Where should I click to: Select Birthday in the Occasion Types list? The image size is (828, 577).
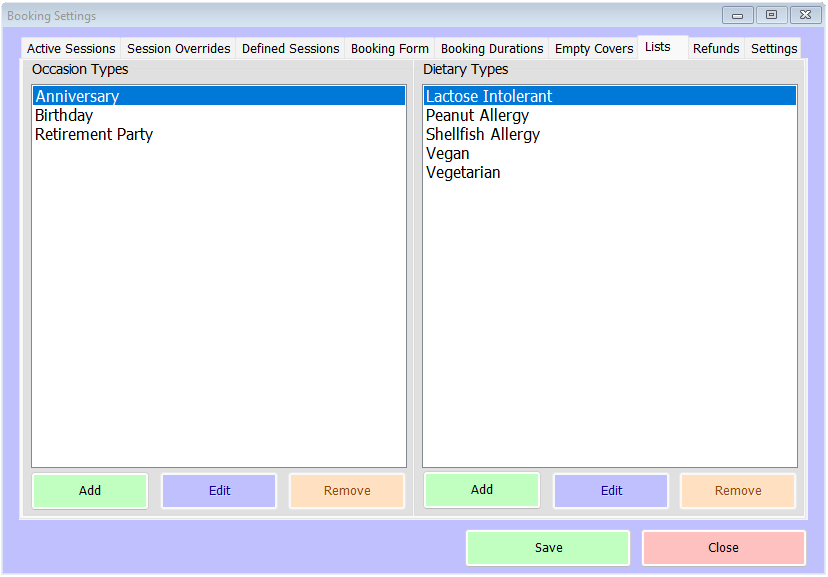click(x=64, y=115)
